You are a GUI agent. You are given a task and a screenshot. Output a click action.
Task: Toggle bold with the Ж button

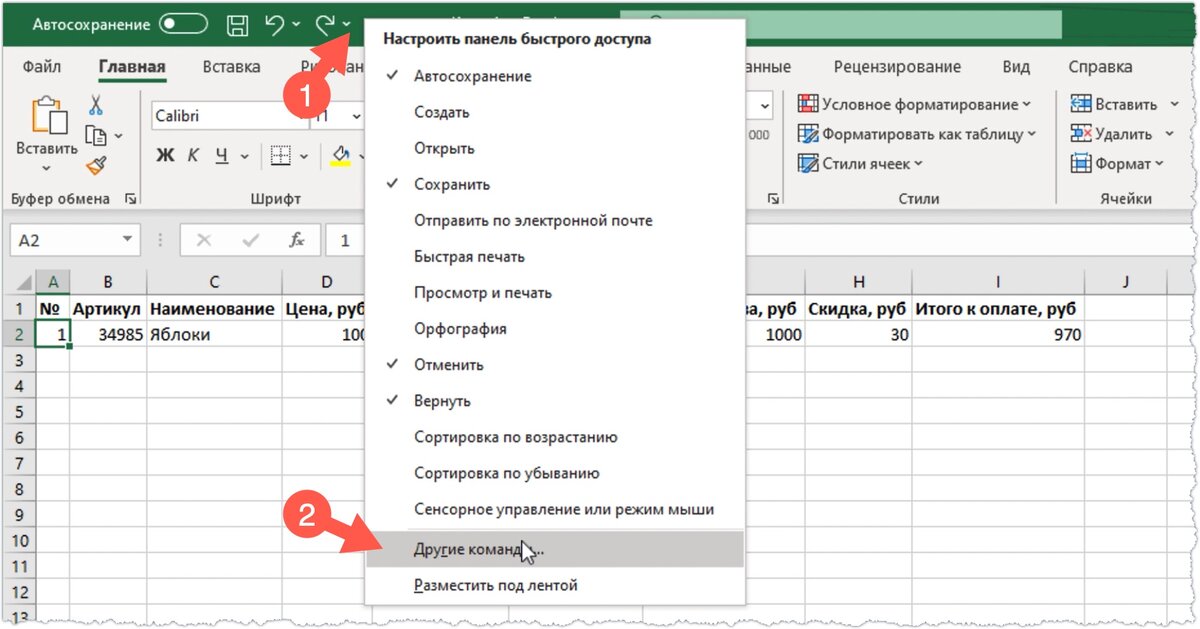pos(165,156)
